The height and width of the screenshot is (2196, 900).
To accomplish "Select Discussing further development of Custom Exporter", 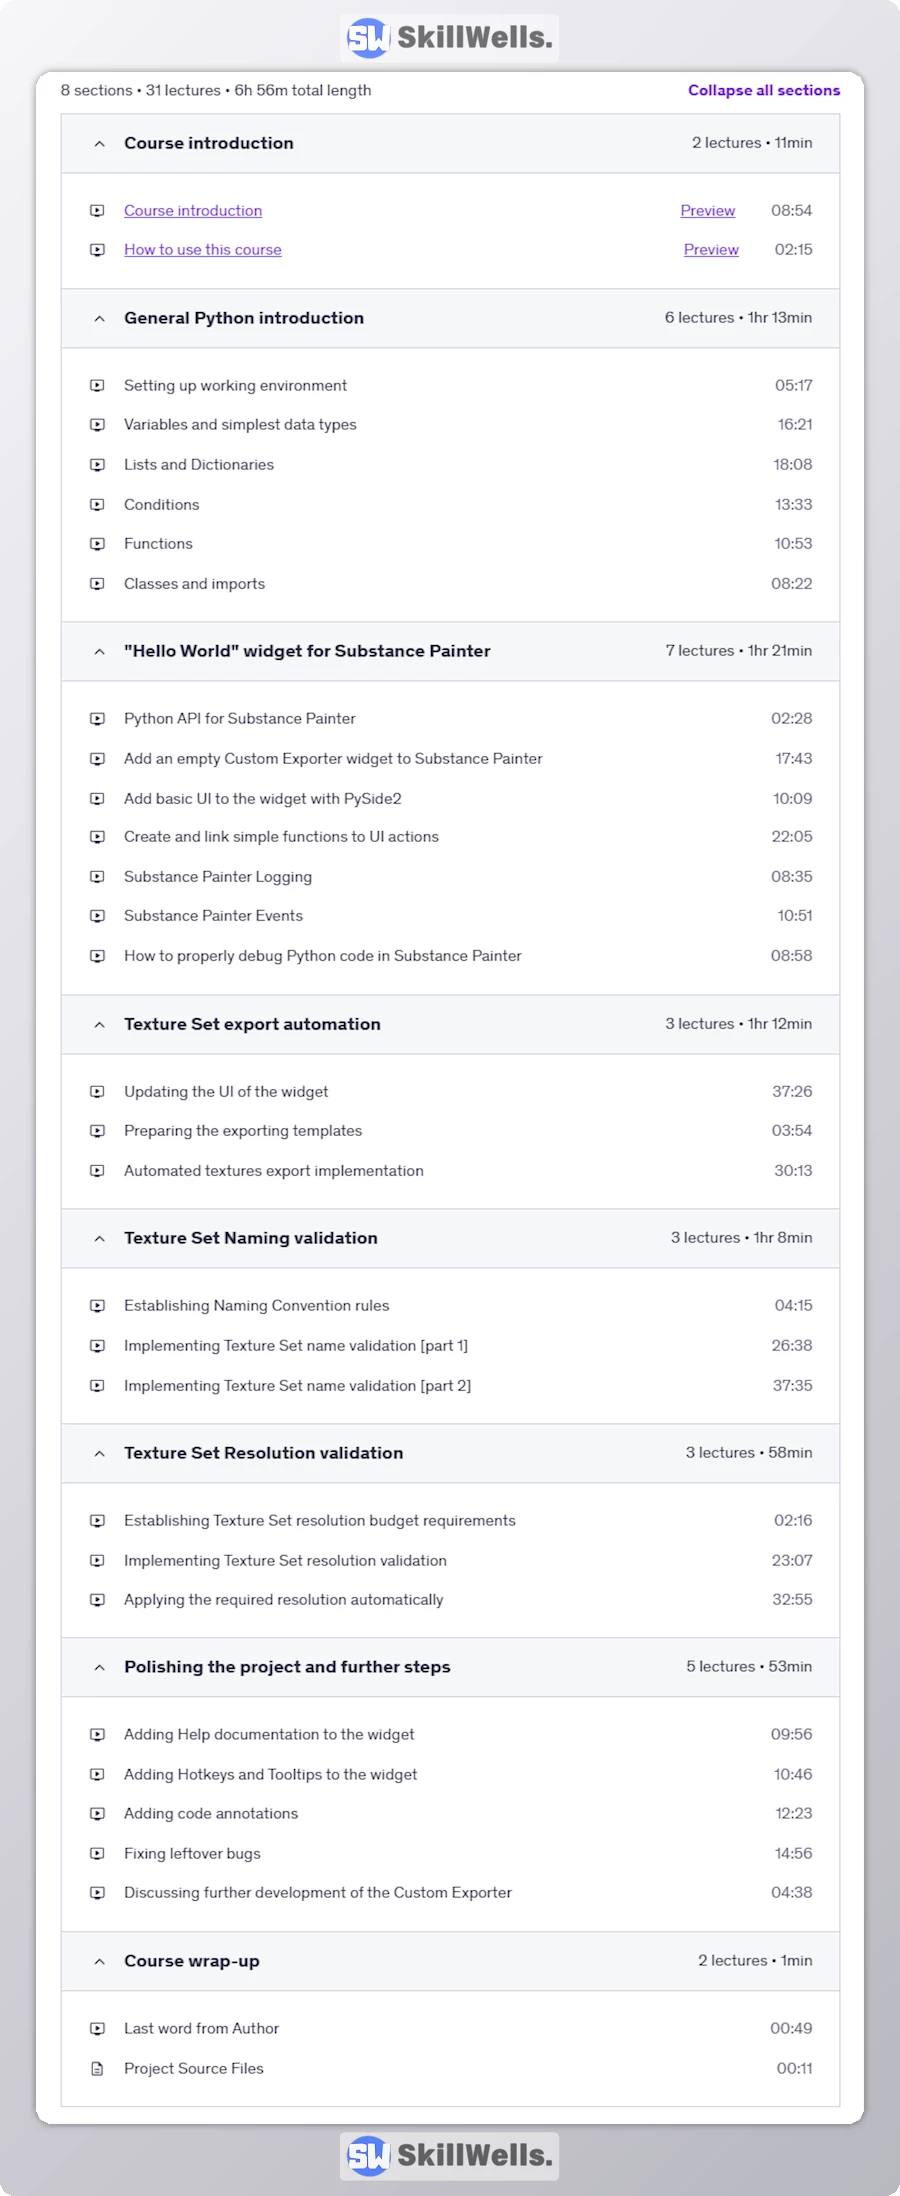I will 318,1893.
